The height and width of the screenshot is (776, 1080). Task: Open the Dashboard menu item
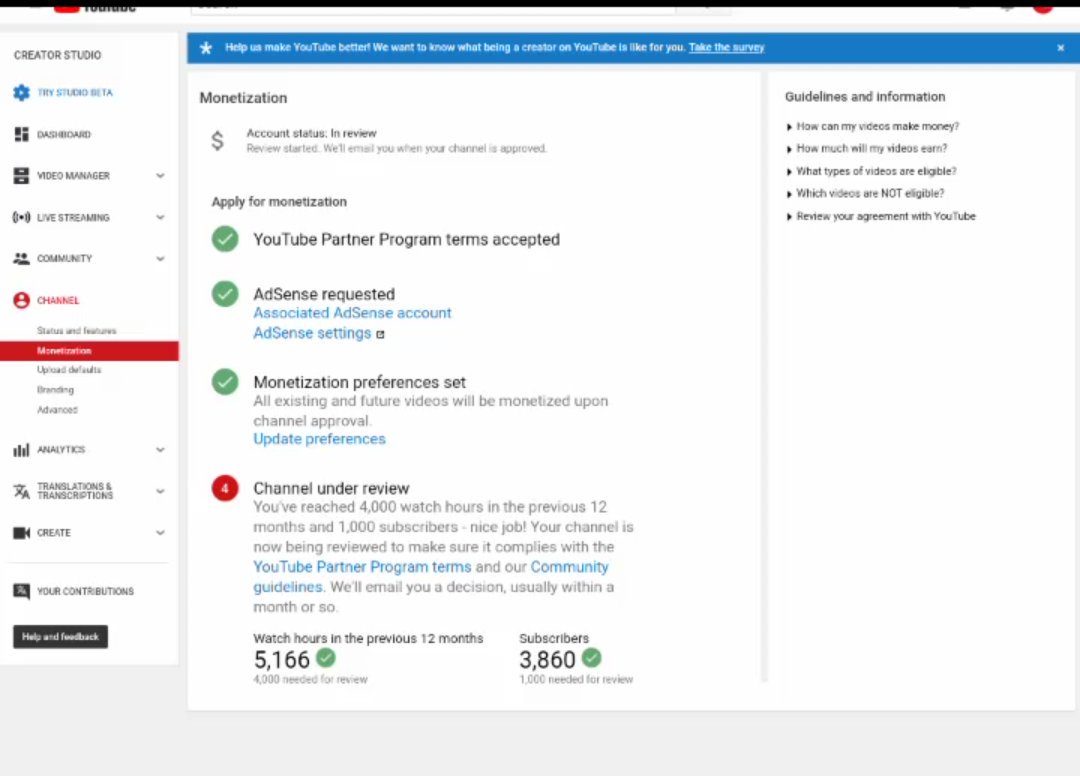64,134
